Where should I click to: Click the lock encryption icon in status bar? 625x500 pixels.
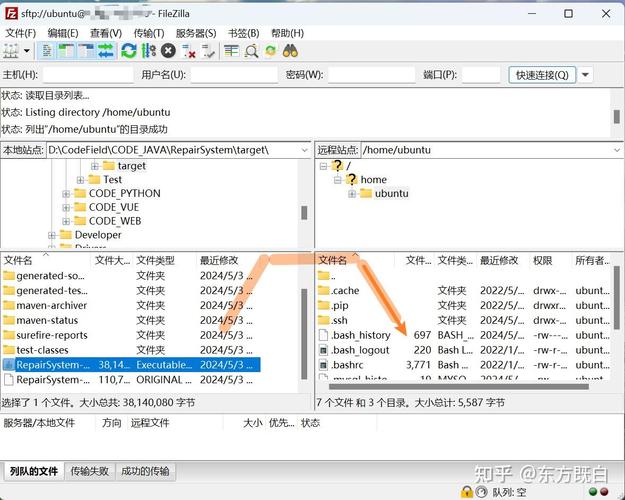click(466, 492)
